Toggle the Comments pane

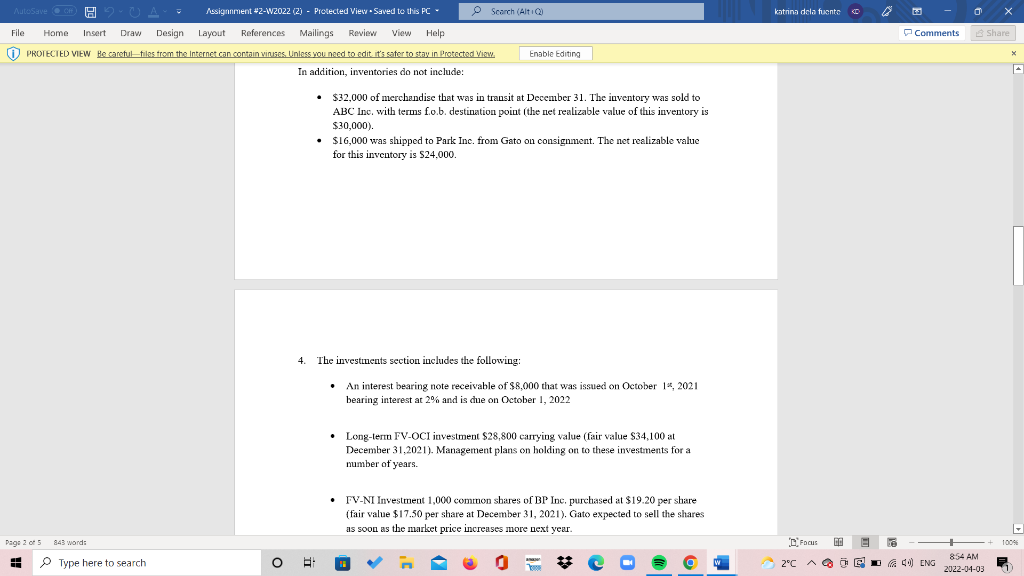coord(930,32)
